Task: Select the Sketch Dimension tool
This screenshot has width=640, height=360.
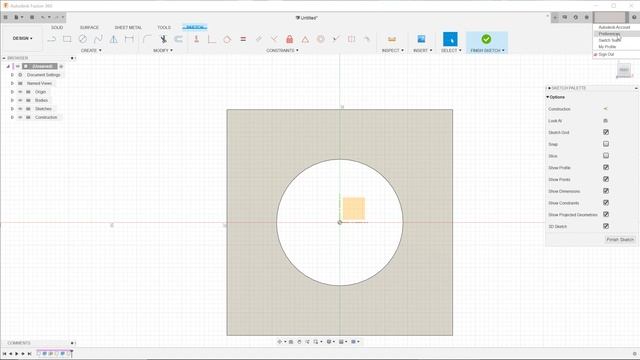Action: point(129,39)
